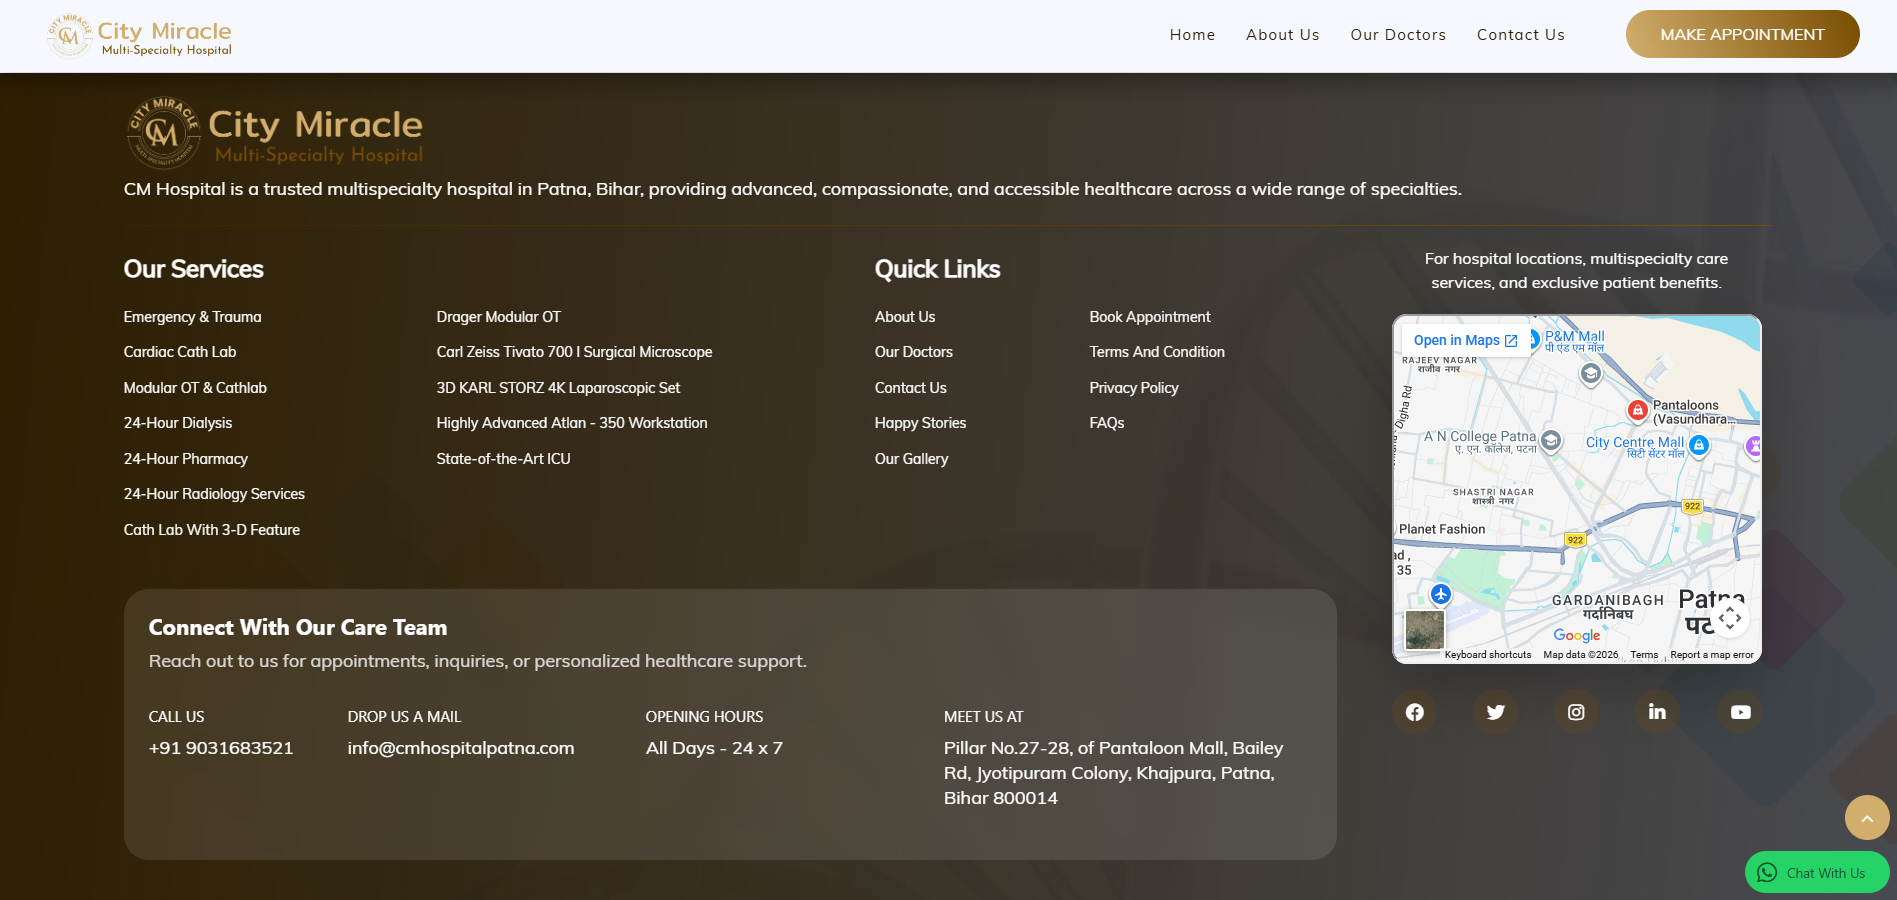Open the YouTube social icon

pyautogui.click(x=1740, y=712)
